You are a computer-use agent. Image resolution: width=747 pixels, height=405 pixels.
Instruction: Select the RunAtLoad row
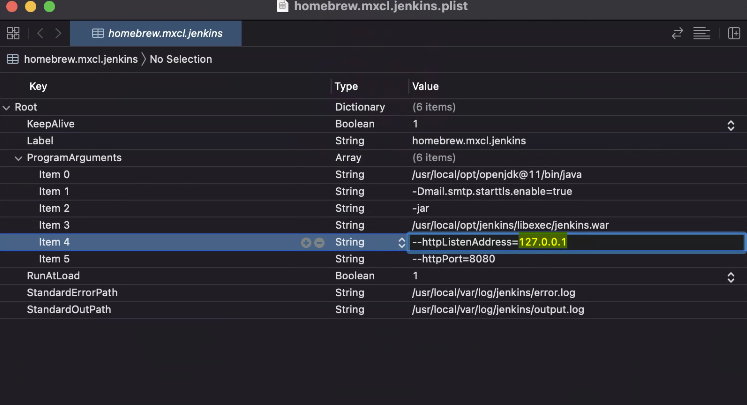pos(374,275)
